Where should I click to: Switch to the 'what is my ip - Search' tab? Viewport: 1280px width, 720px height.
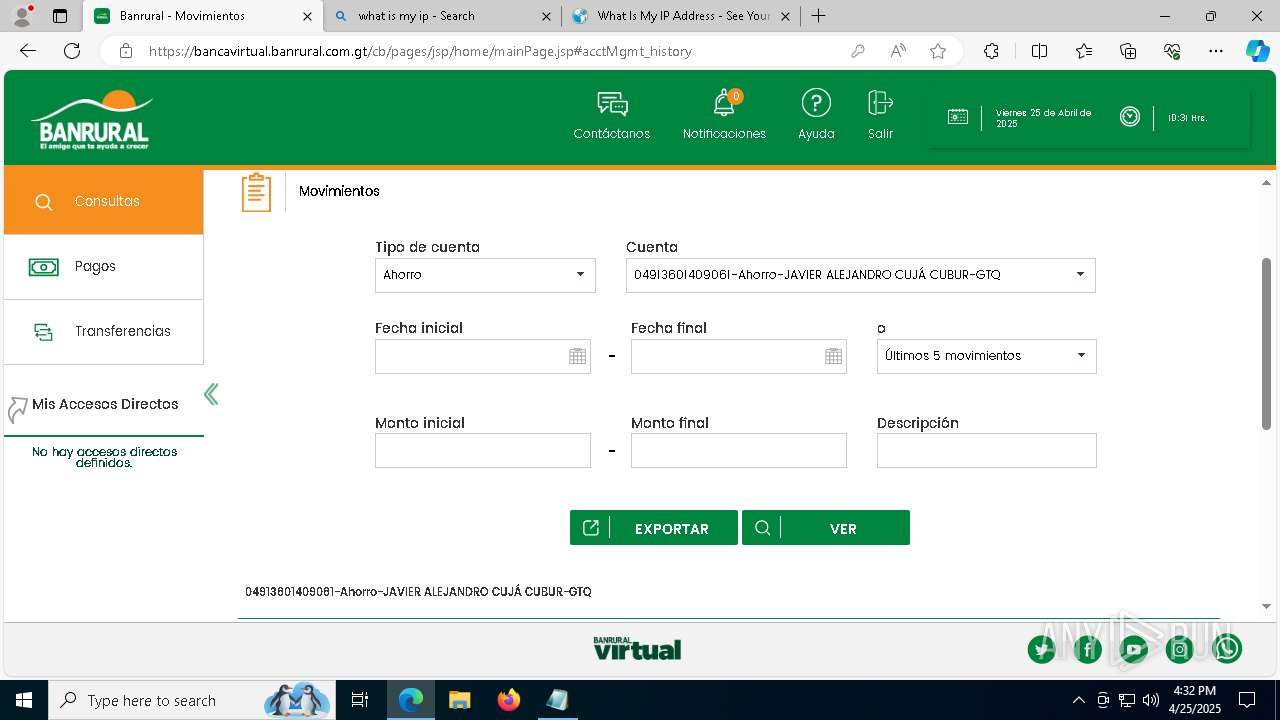(x=443, y=16)
